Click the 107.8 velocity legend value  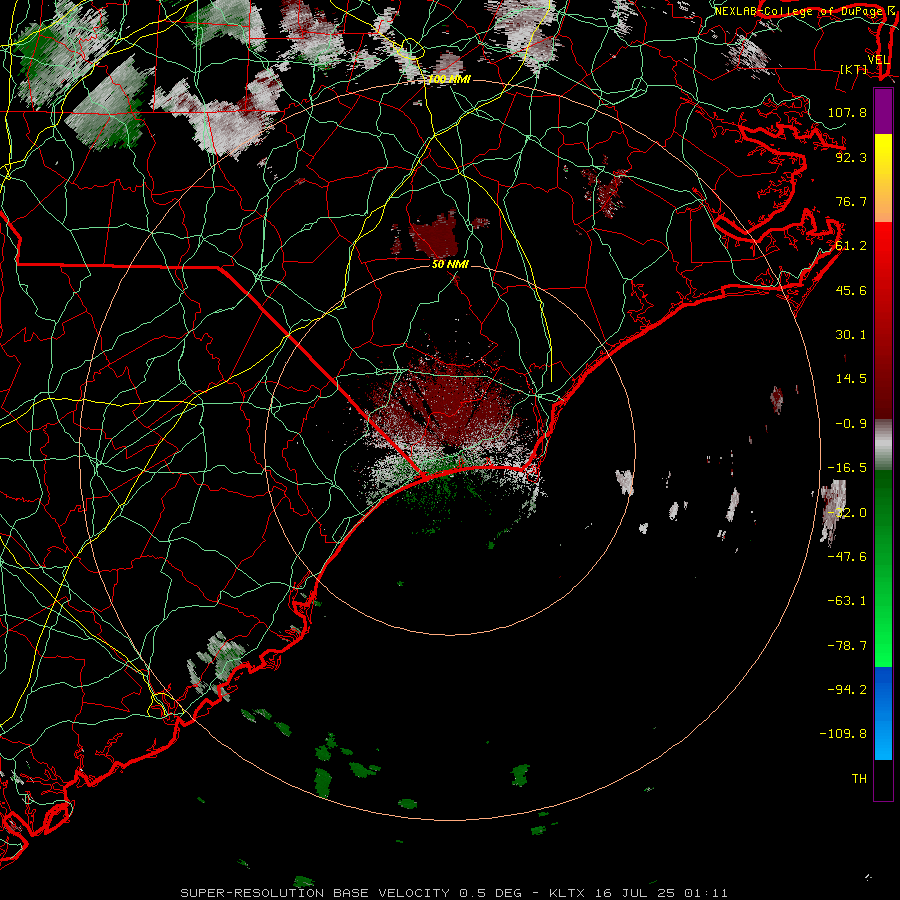pos(847,112)
